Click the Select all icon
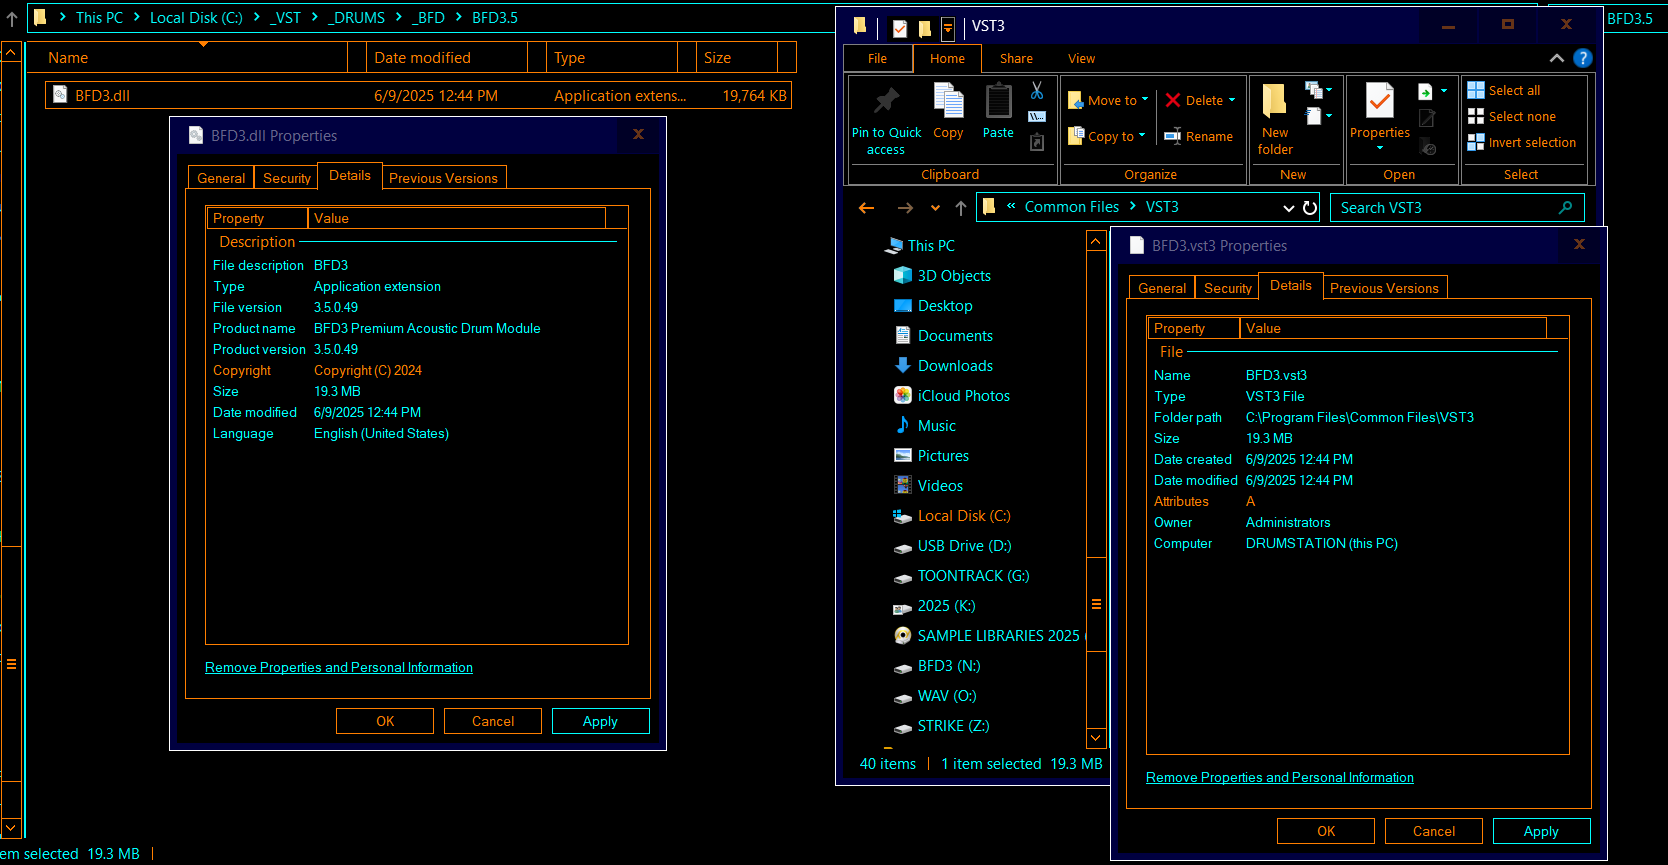 coord(1476,90)
